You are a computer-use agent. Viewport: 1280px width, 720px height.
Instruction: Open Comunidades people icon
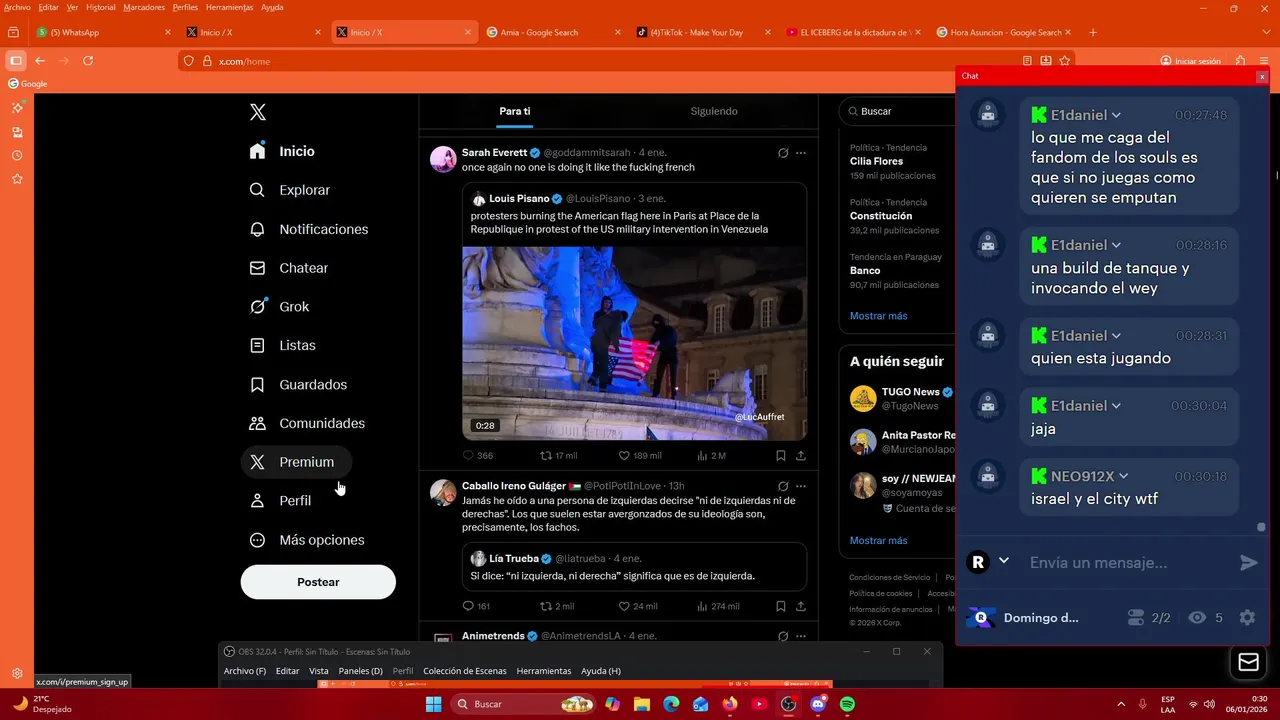tap(257, 423)
